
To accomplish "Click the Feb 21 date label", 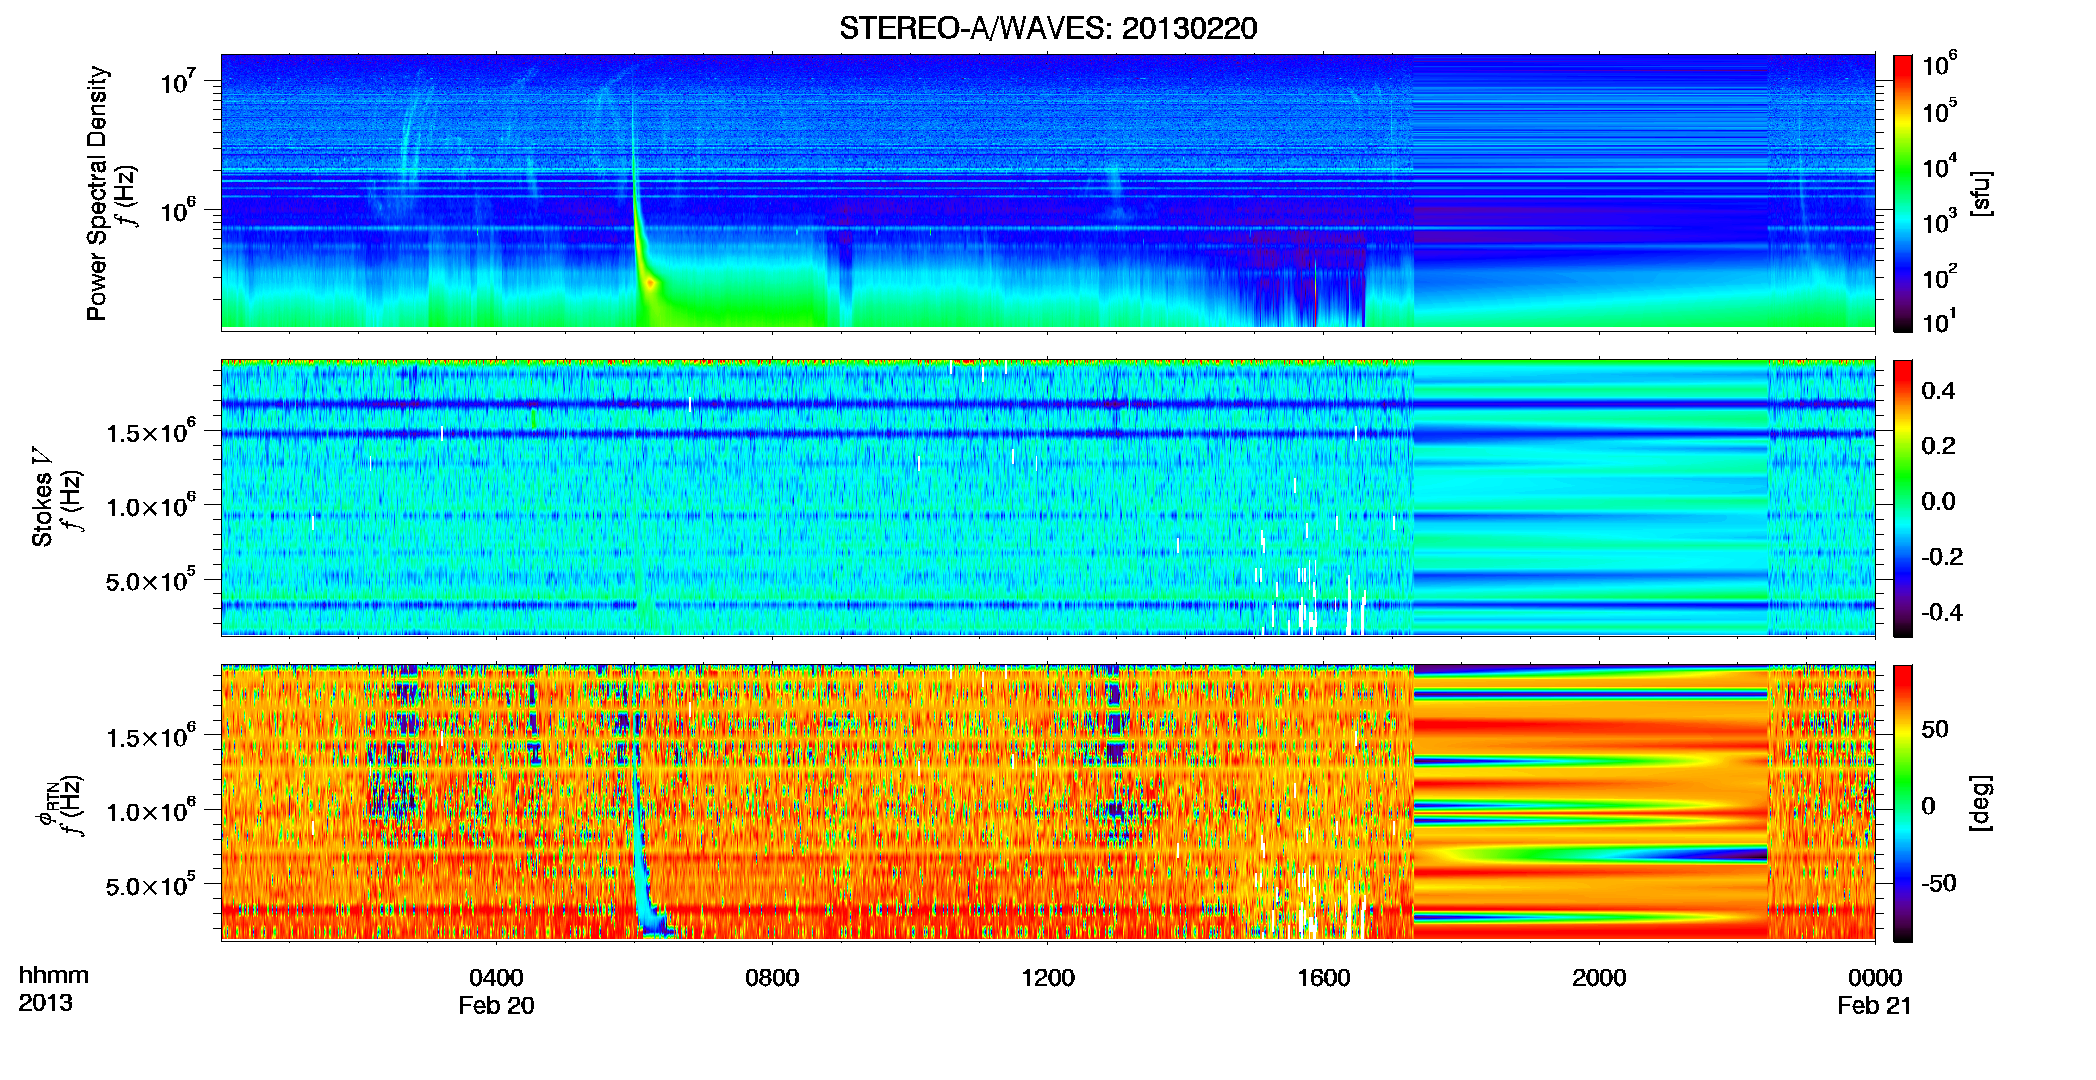I will point(1875,1005).
